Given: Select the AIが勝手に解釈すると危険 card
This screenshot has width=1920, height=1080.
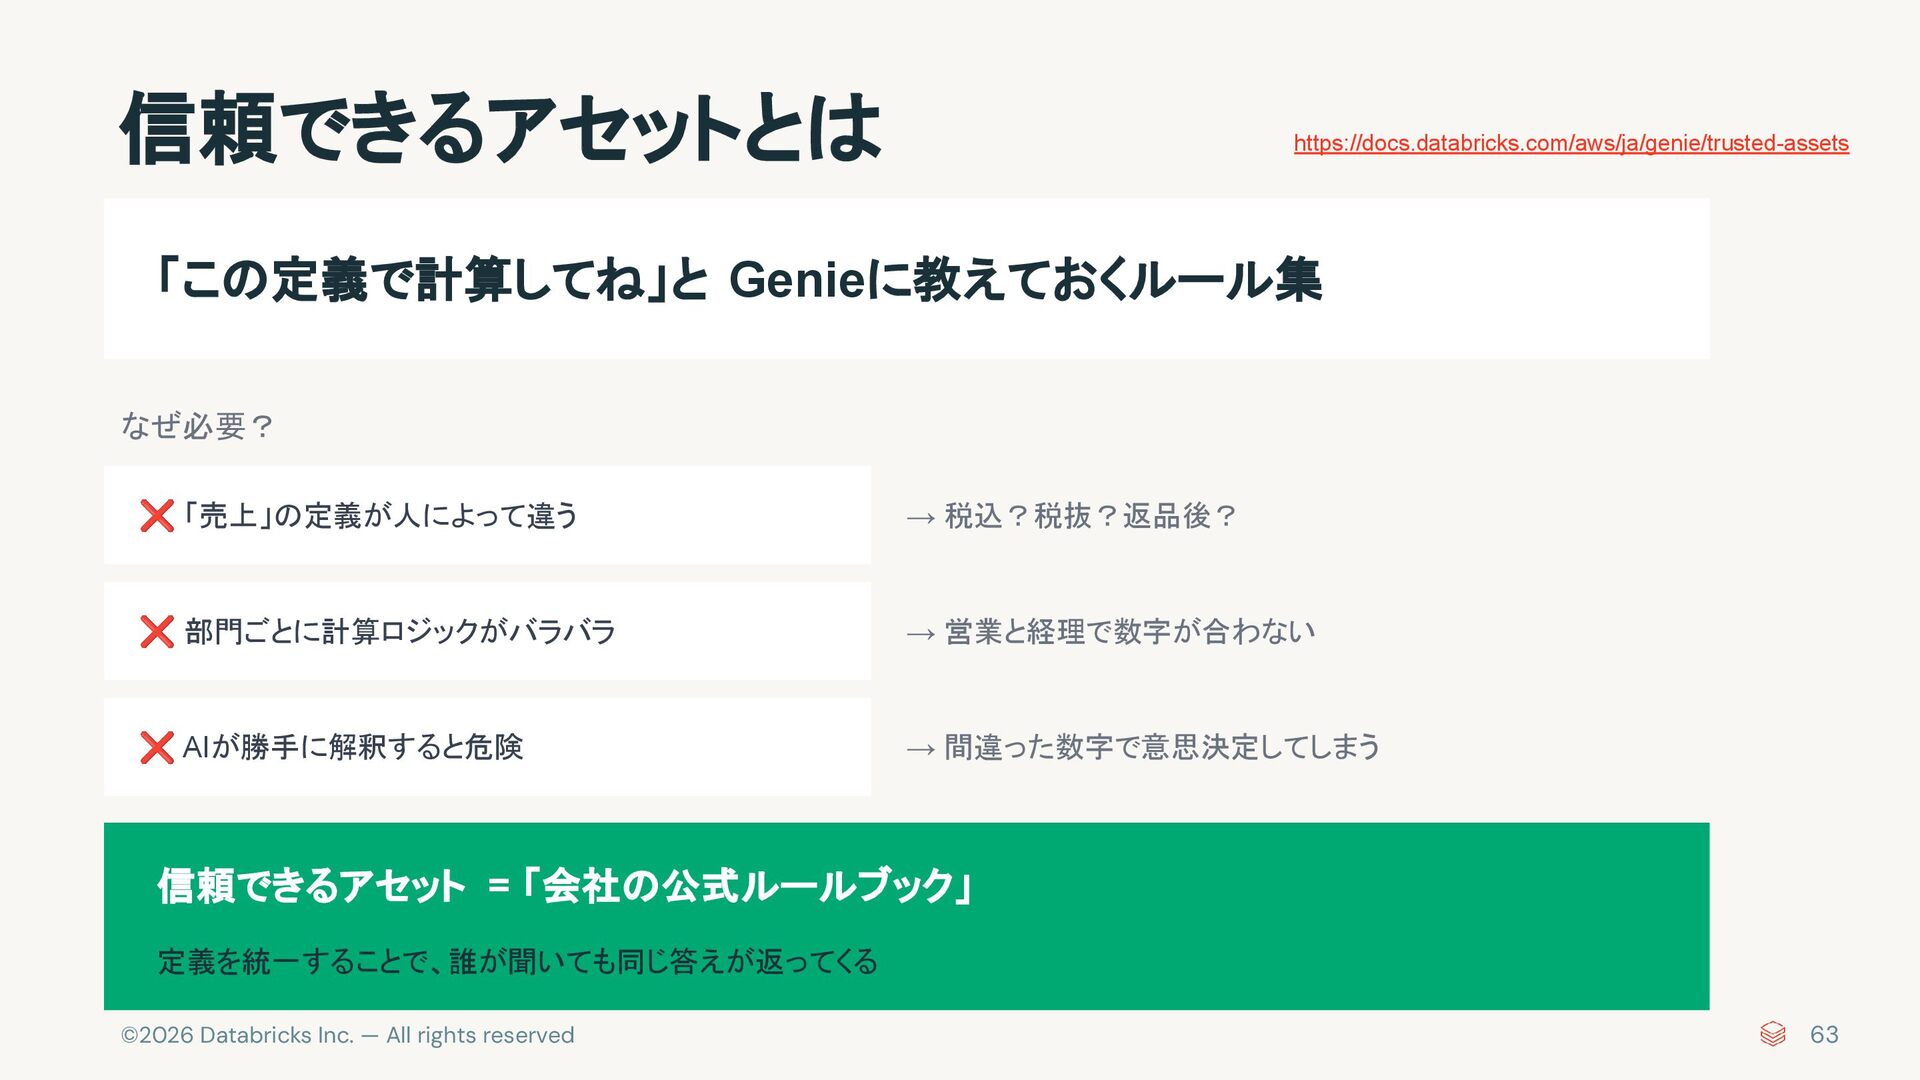Looking at the screenshot, I should pyautogui.click(x=487, y=747).
